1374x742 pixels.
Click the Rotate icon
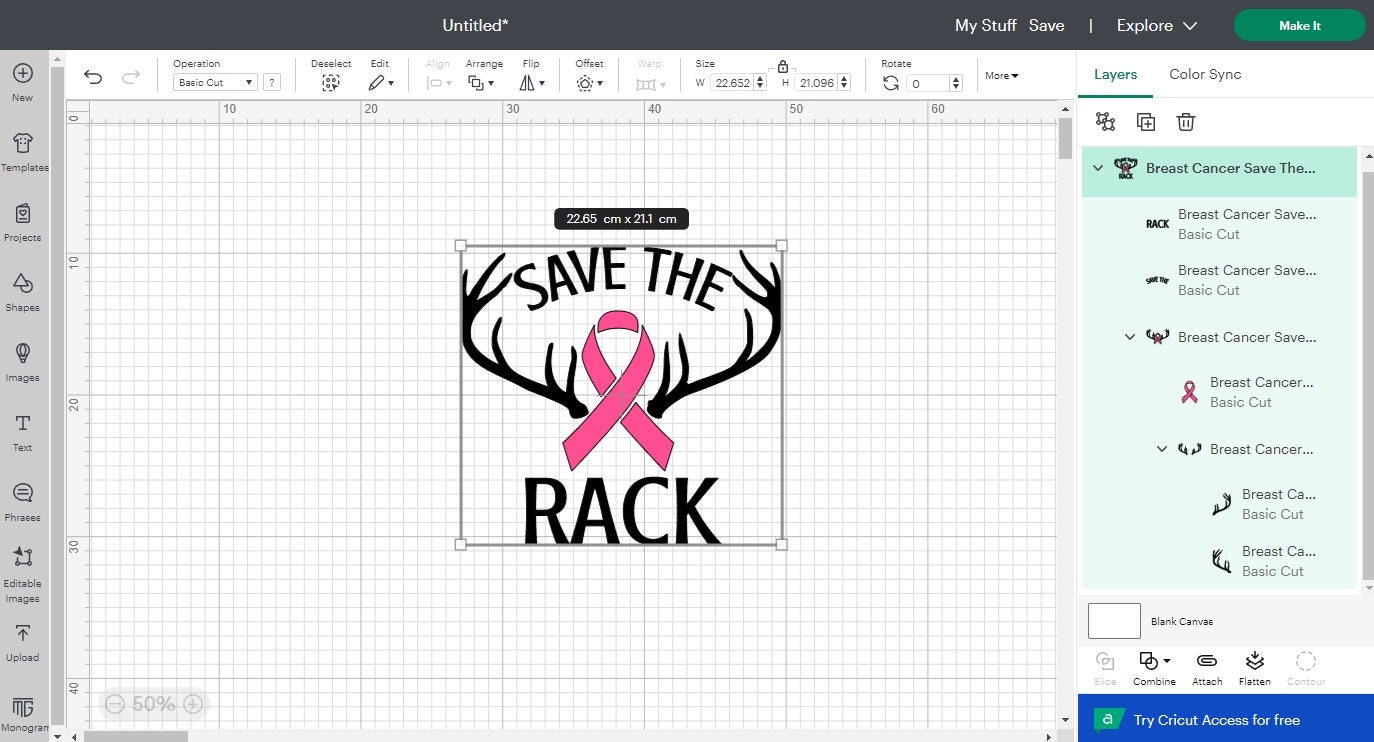[891, 83]
